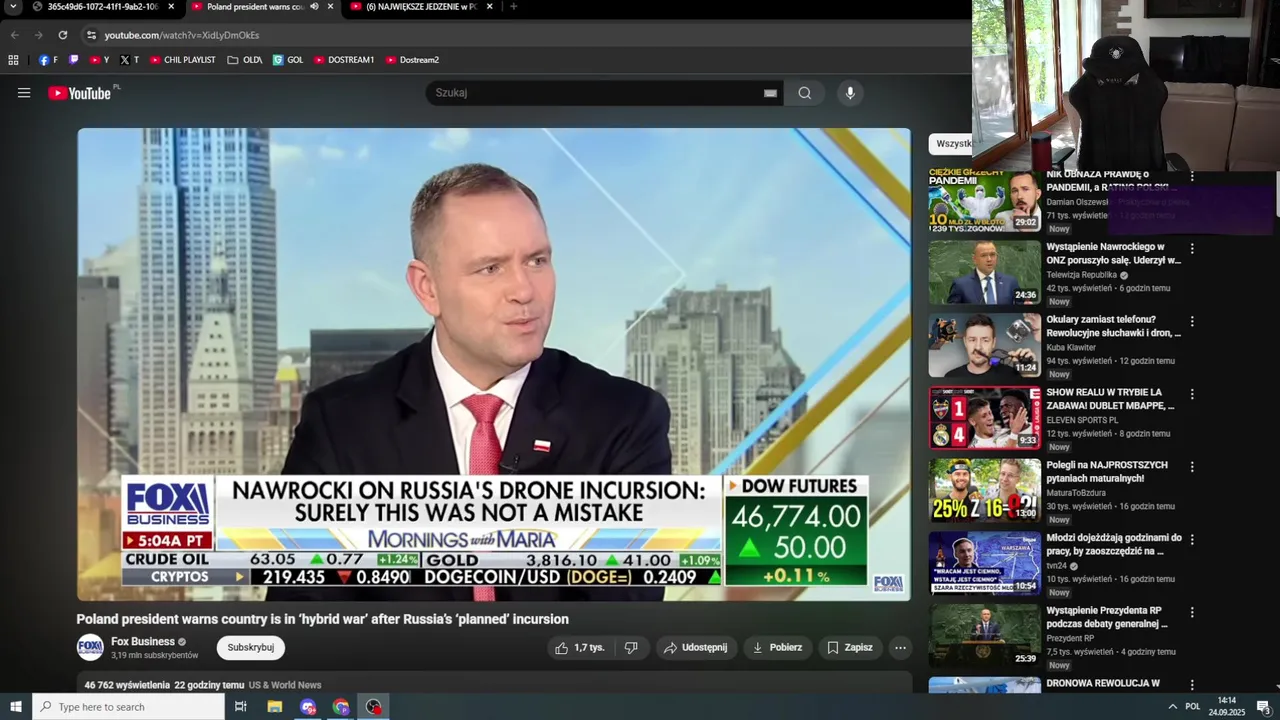Screen dimensions: 1280x720
Task: Open a new browser tab
Action: click(x=513, y=7)
